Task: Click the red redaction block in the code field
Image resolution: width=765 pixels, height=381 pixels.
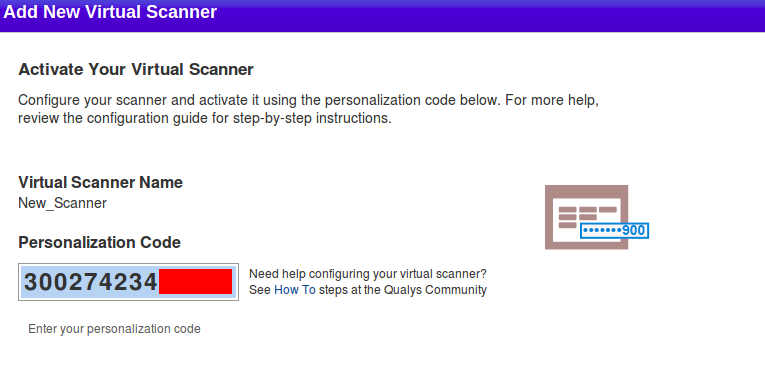Action: pyautogui.click(x=196, y=281)
